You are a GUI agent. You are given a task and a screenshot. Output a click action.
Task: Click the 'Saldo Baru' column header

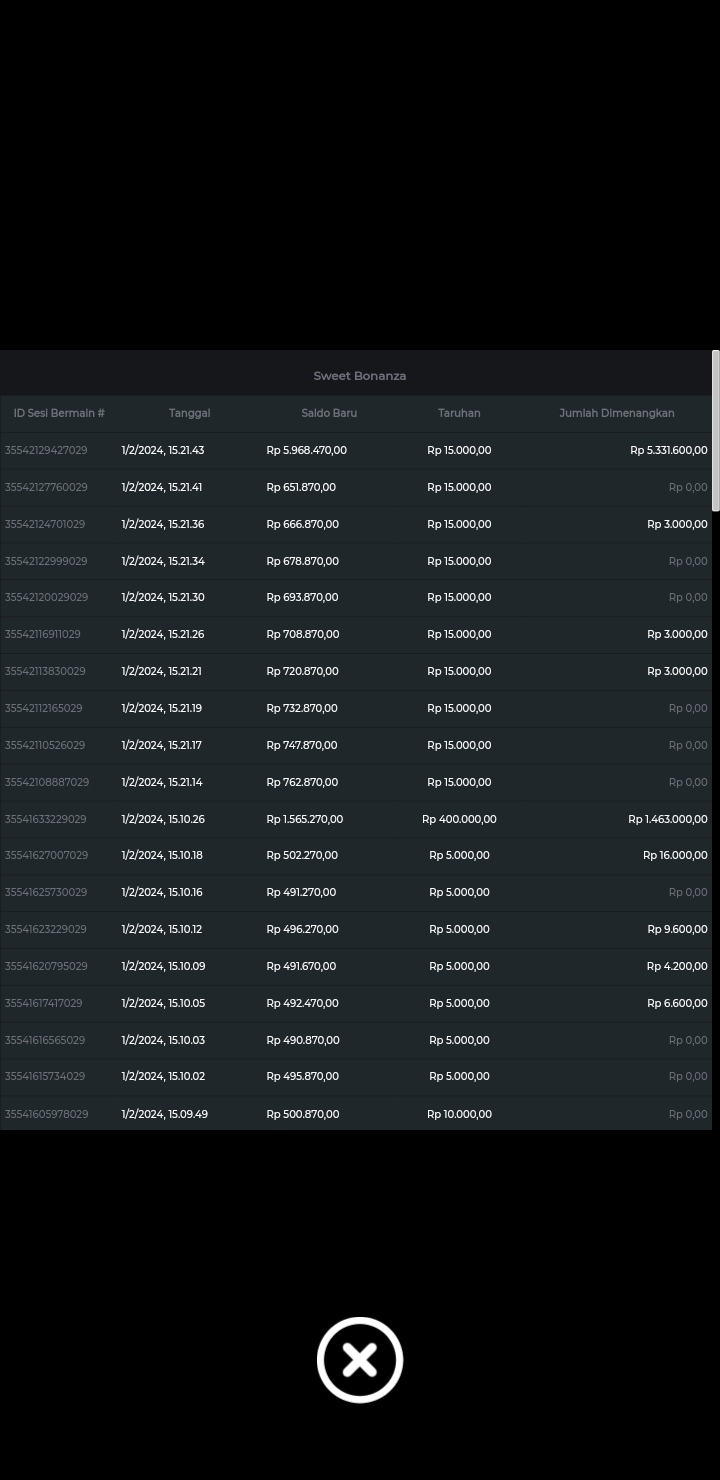coord(329,413)
